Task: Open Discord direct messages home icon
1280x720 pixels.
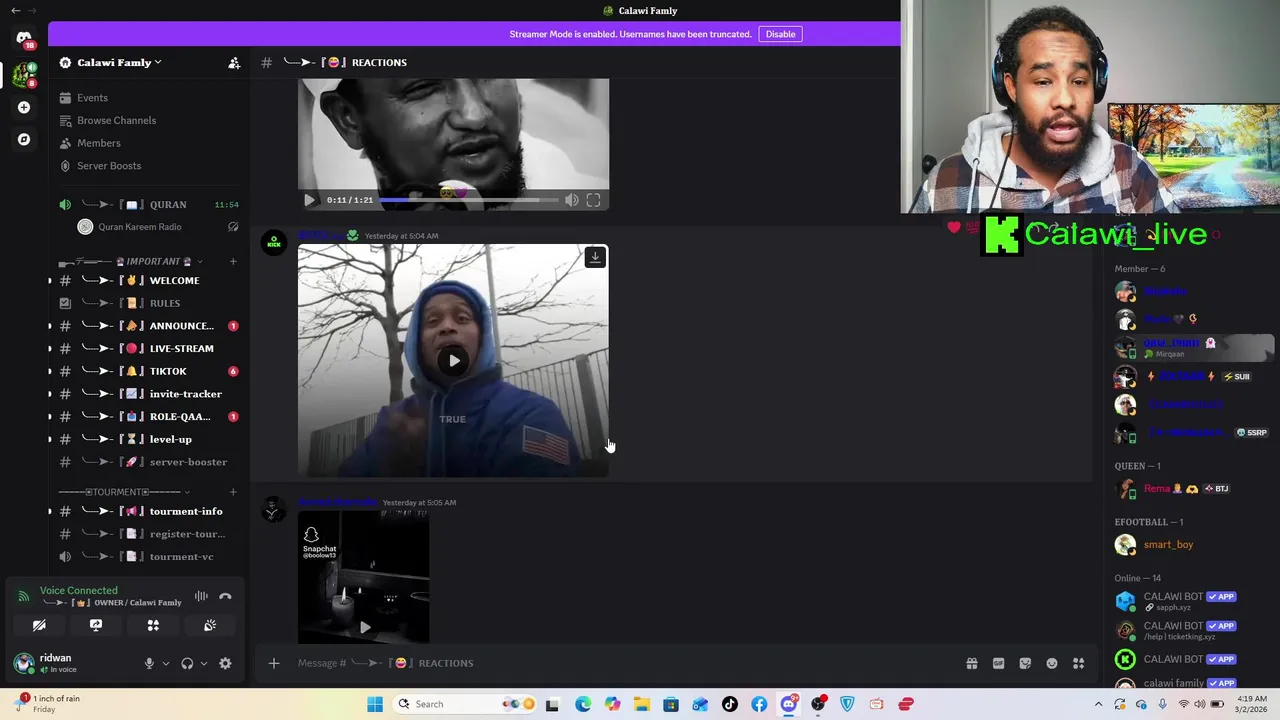Action: [x=24, y=38]
